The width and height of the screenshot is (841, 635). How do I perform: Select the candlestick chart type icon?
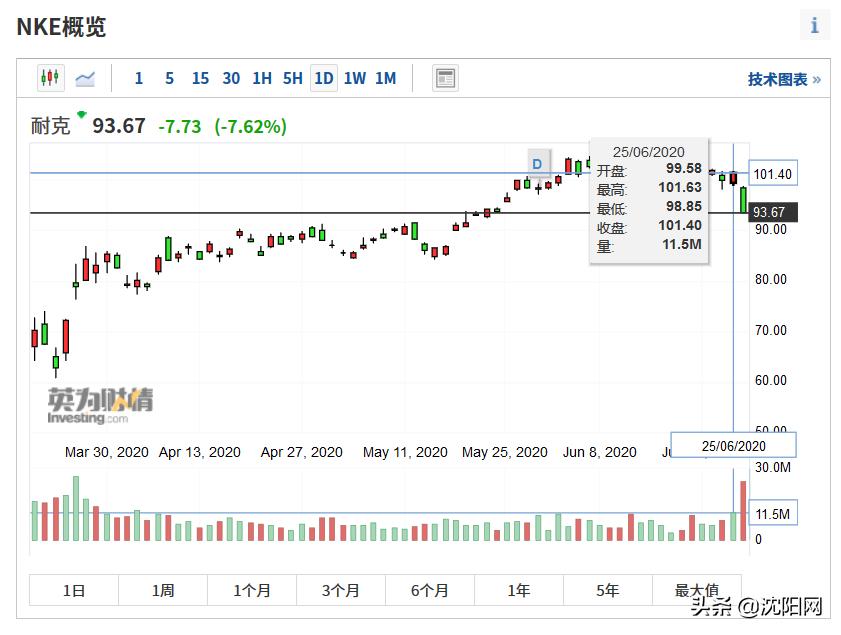point(50,78)
